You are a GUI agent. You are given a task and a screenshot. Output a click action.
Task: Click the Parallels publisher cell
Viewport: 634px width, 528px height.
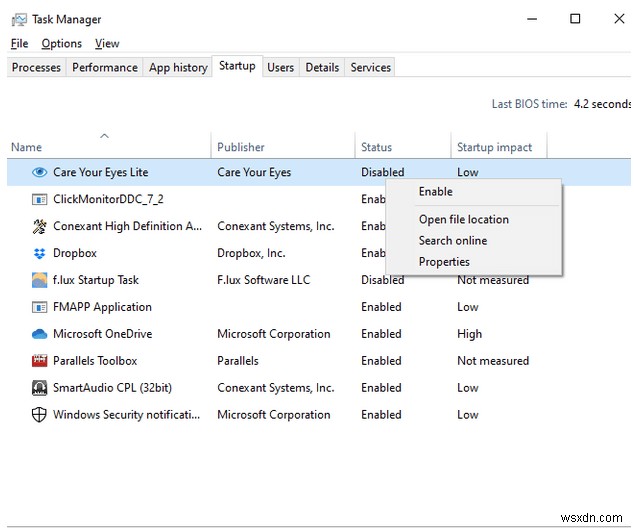[238, 361]
